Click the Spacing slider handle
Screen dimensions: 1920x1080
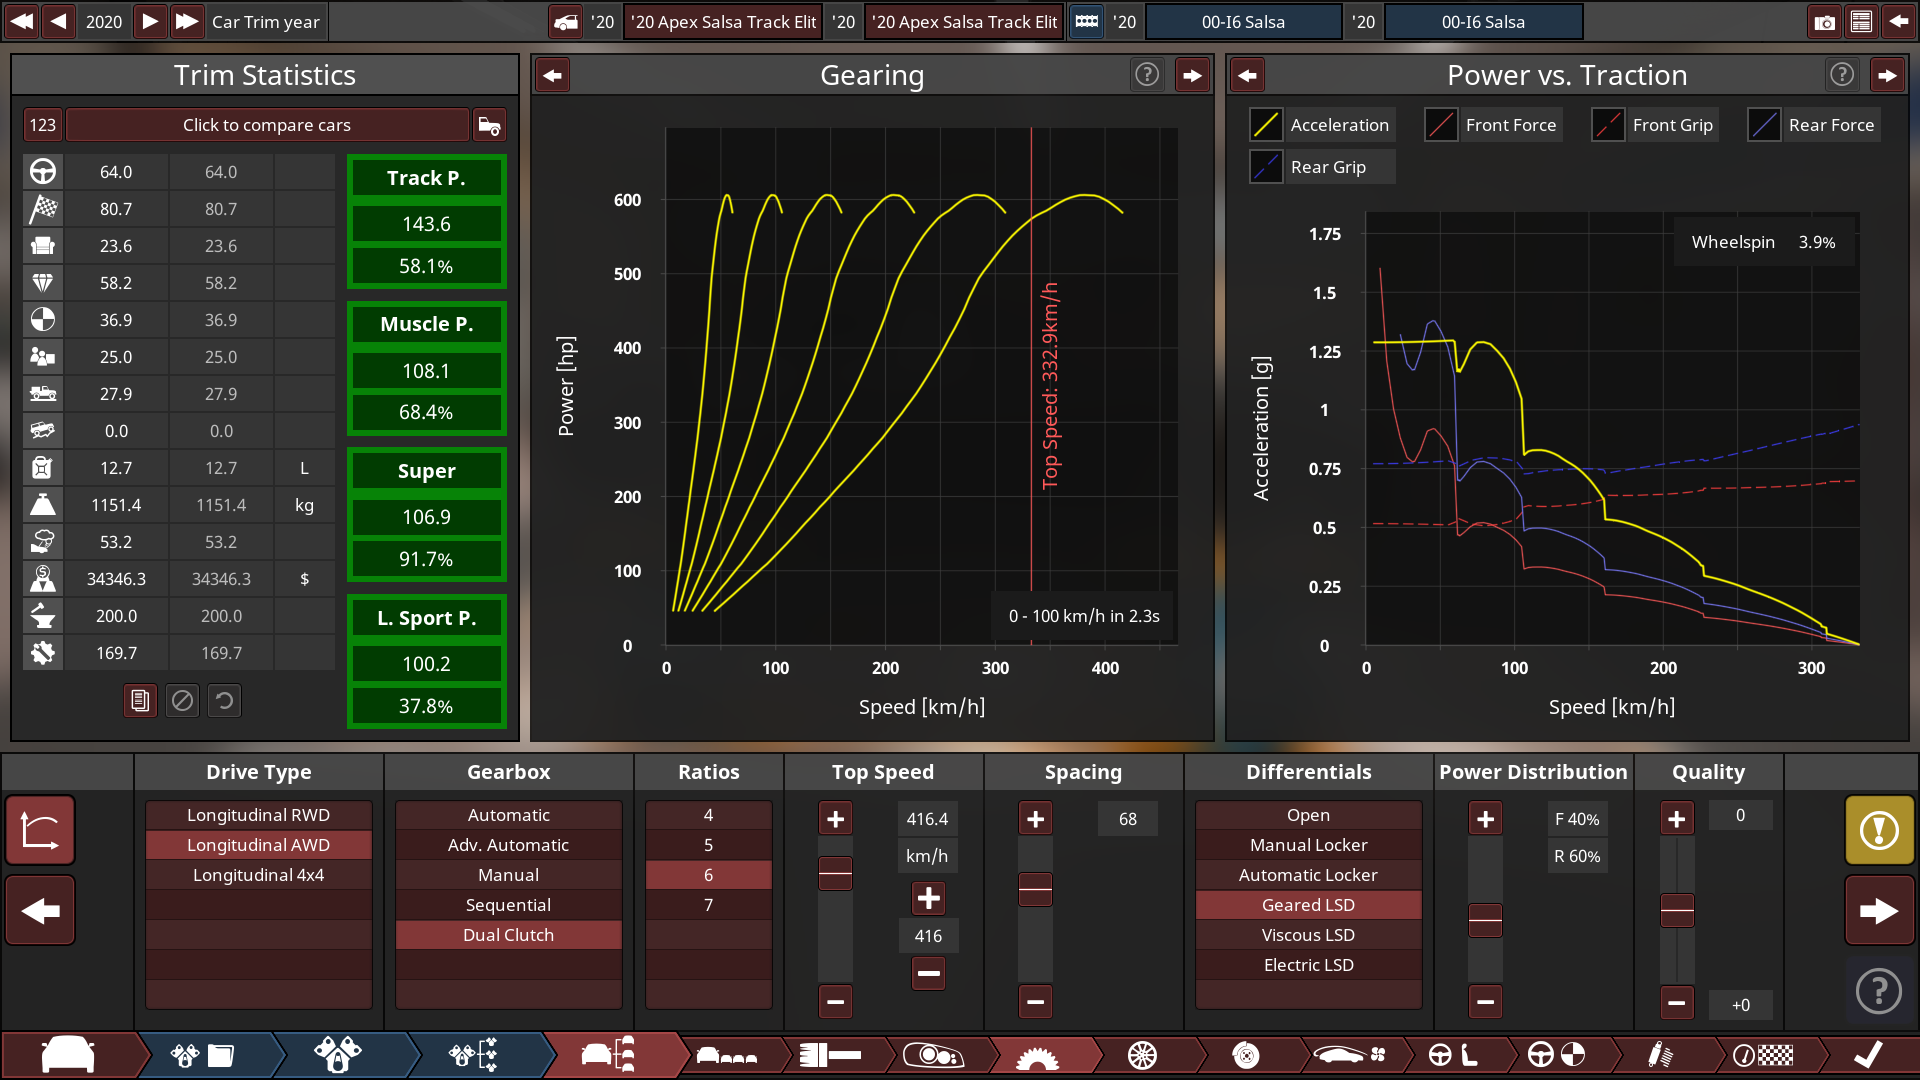(x=1035, y=888)
